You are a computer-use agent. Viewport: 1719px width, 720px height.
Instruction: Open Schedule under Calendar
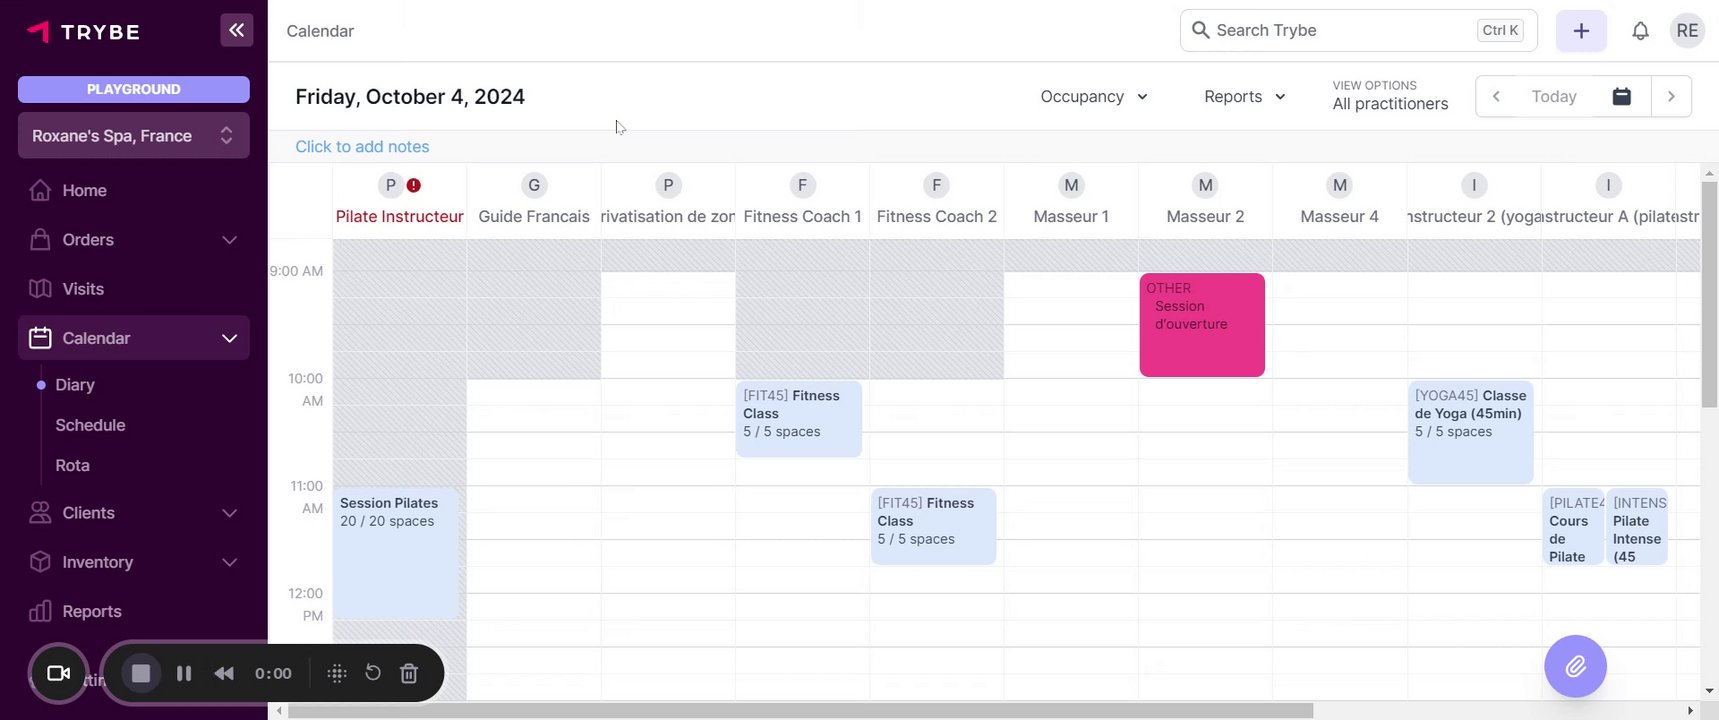point(90,425)
